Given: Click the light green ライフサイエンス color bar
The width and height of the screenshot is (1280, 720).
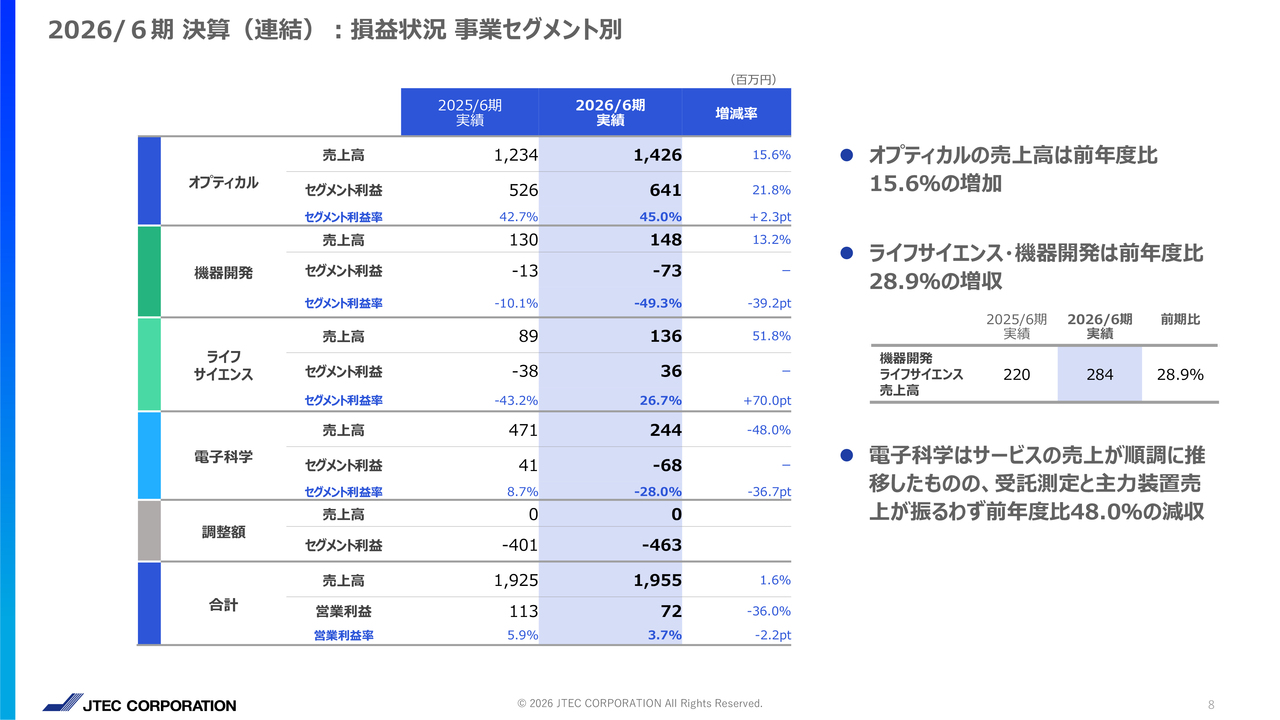Looking at the screenshot, I should click(149, 365).
